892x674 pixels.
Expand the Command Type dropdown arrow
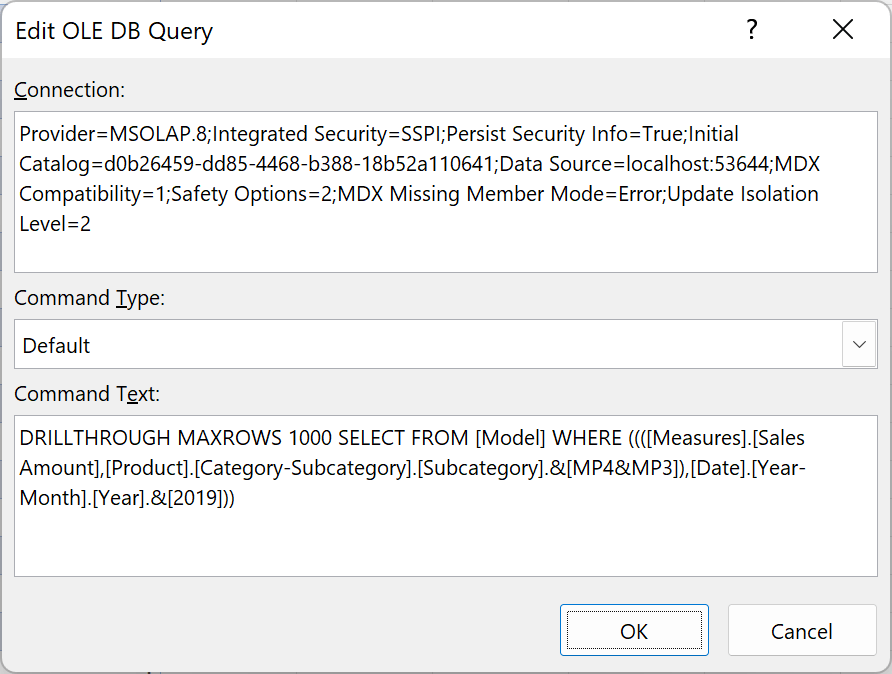point(859,344)
